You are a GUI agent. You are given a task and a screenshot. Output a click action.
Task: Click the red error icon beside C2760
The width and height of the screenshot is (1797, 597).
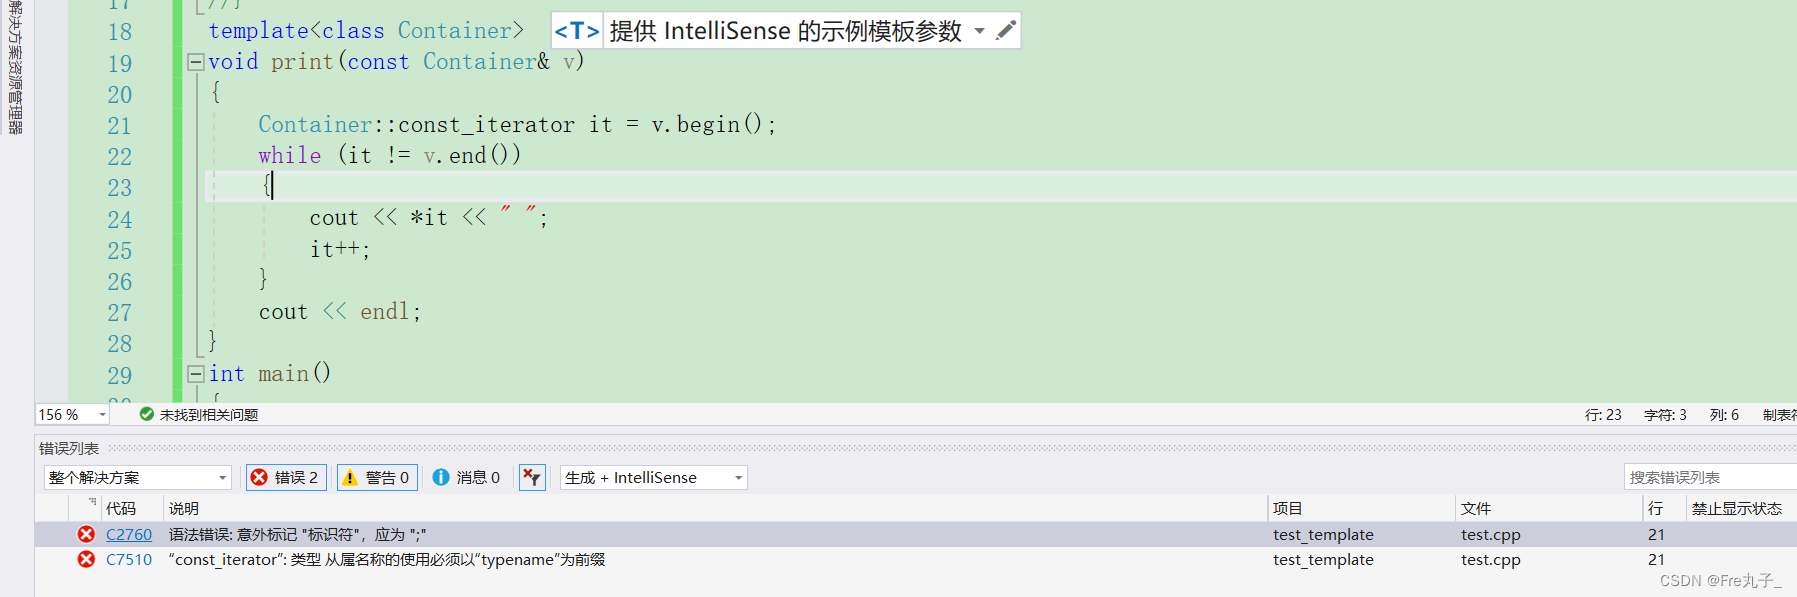[x=86, y=533]
